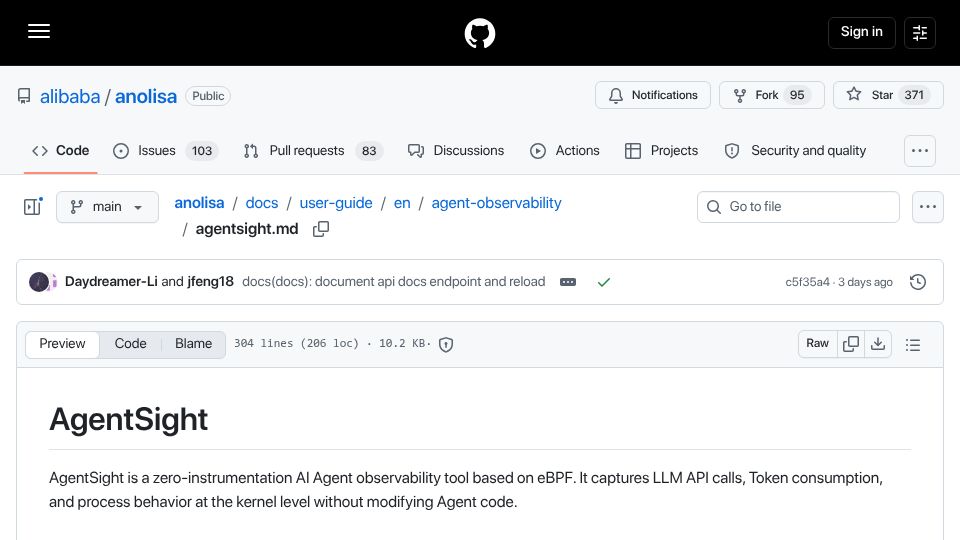Copy the raw file contents
Screen dimensions: 960x540
(x=851, y=344)
